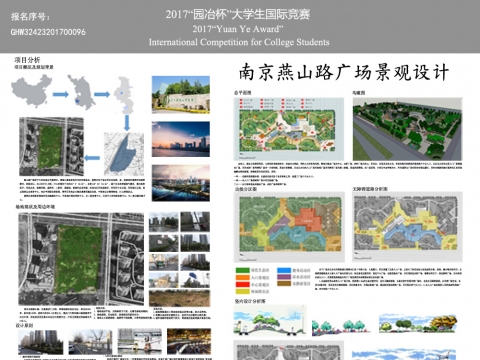
Task: Open the colored functional zoning map
Action: [289, 226]
